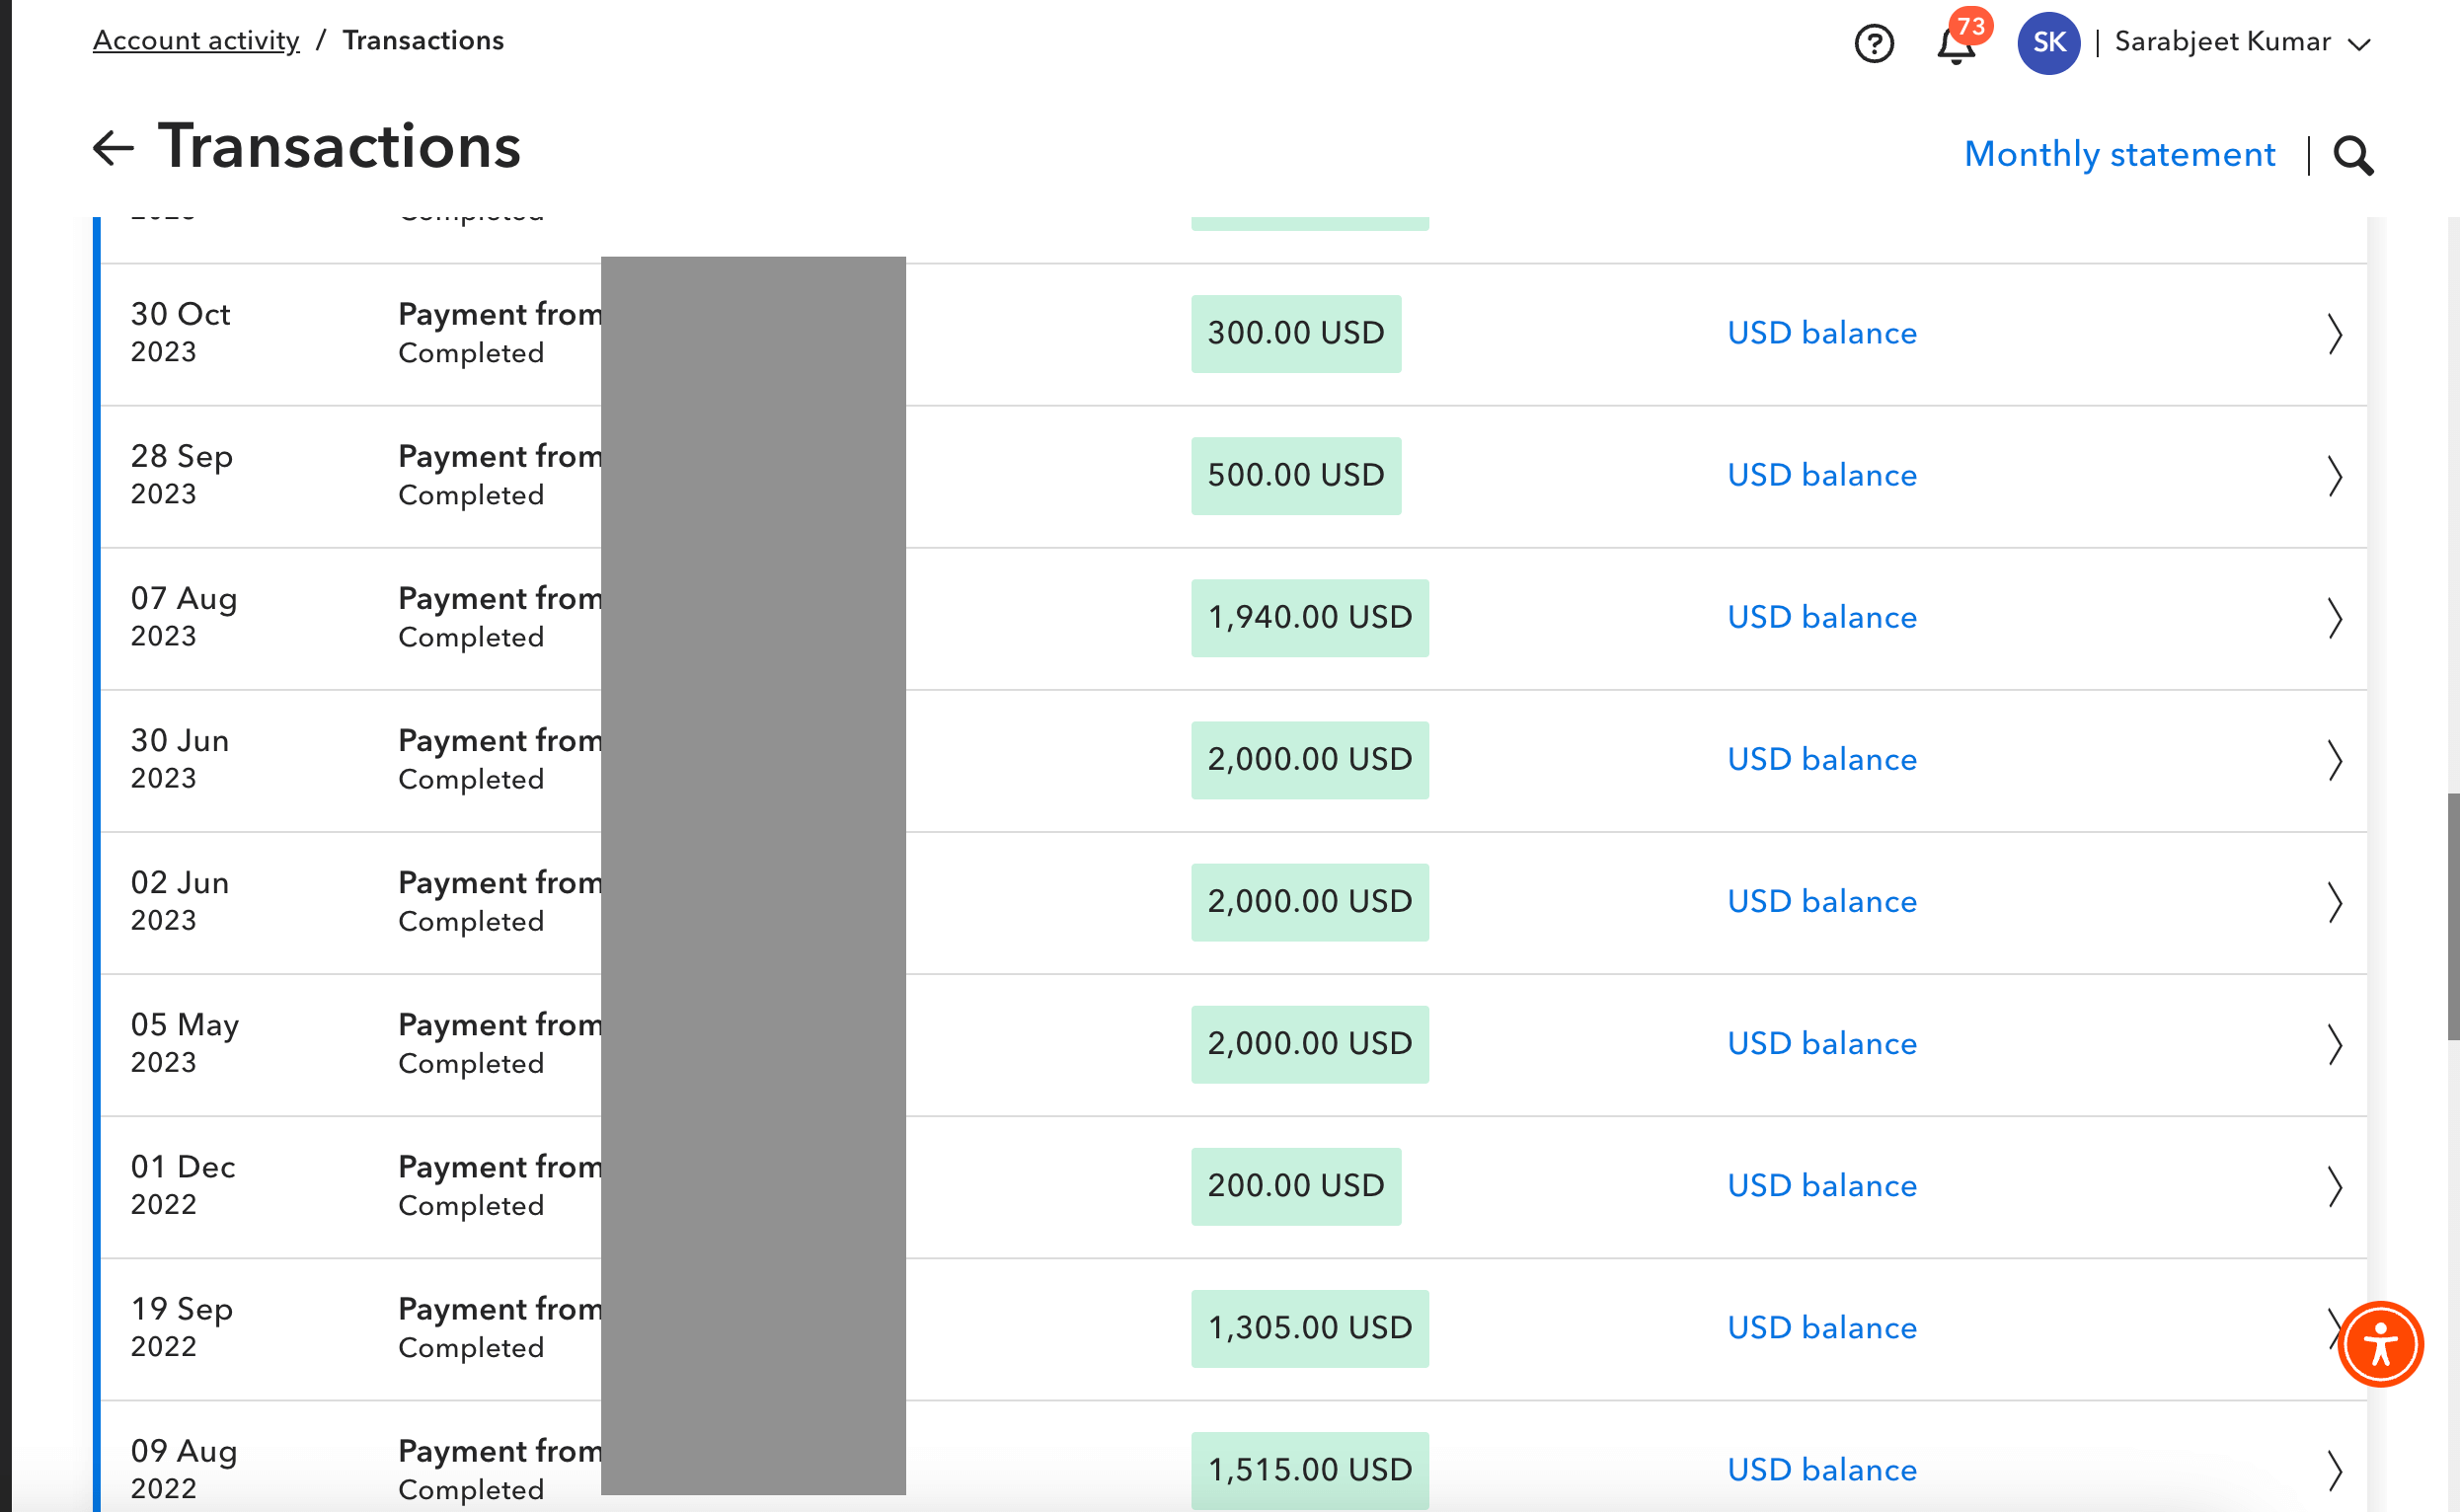The image size is (2460, 1512).
Task: Click the 1,940.00 USD amount badge
Action: click(1309, 617)
